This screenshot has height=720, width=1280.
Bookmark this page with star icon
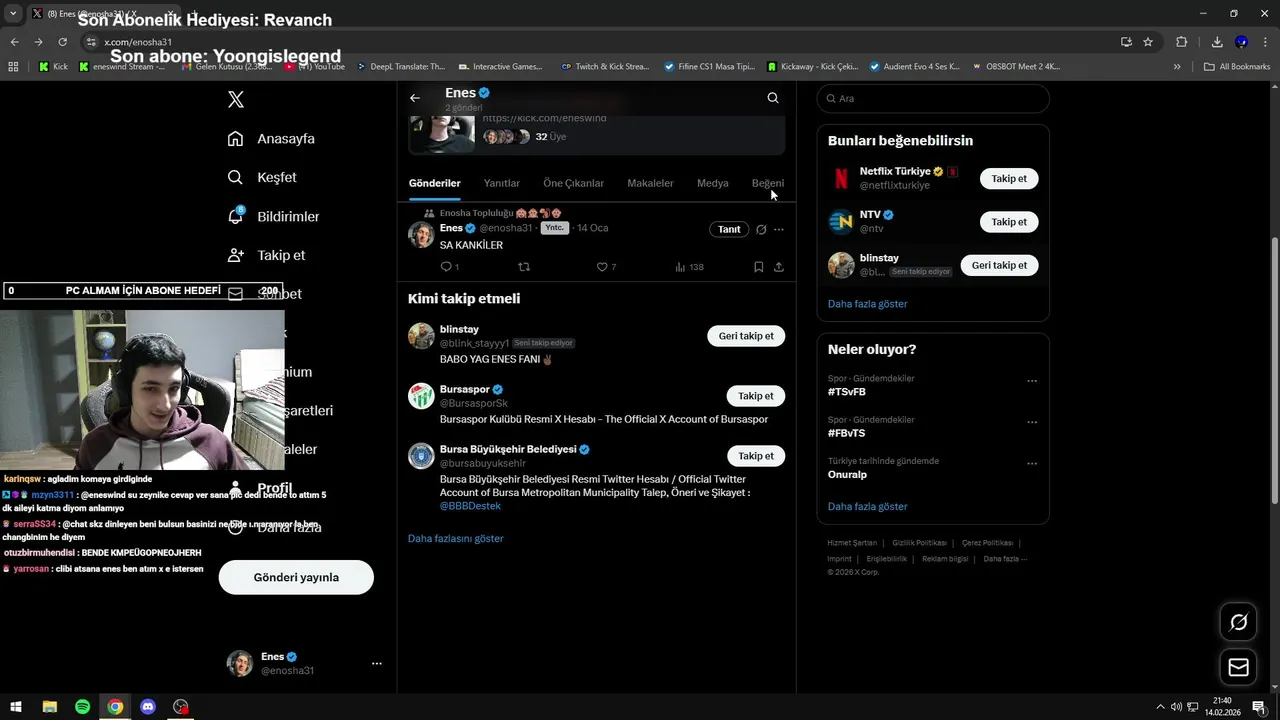pyautogui.click(x=1148, y=42)
